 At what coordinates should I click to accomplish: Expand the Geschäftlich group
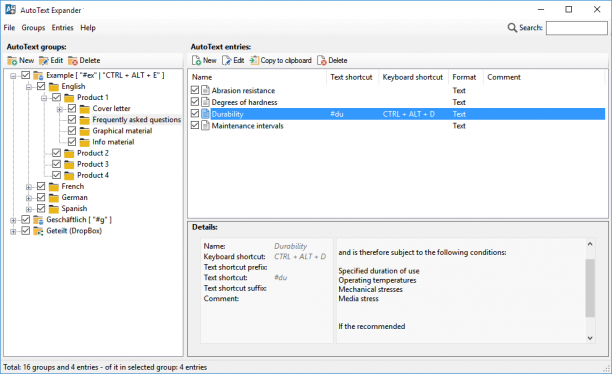coord(13,221)
